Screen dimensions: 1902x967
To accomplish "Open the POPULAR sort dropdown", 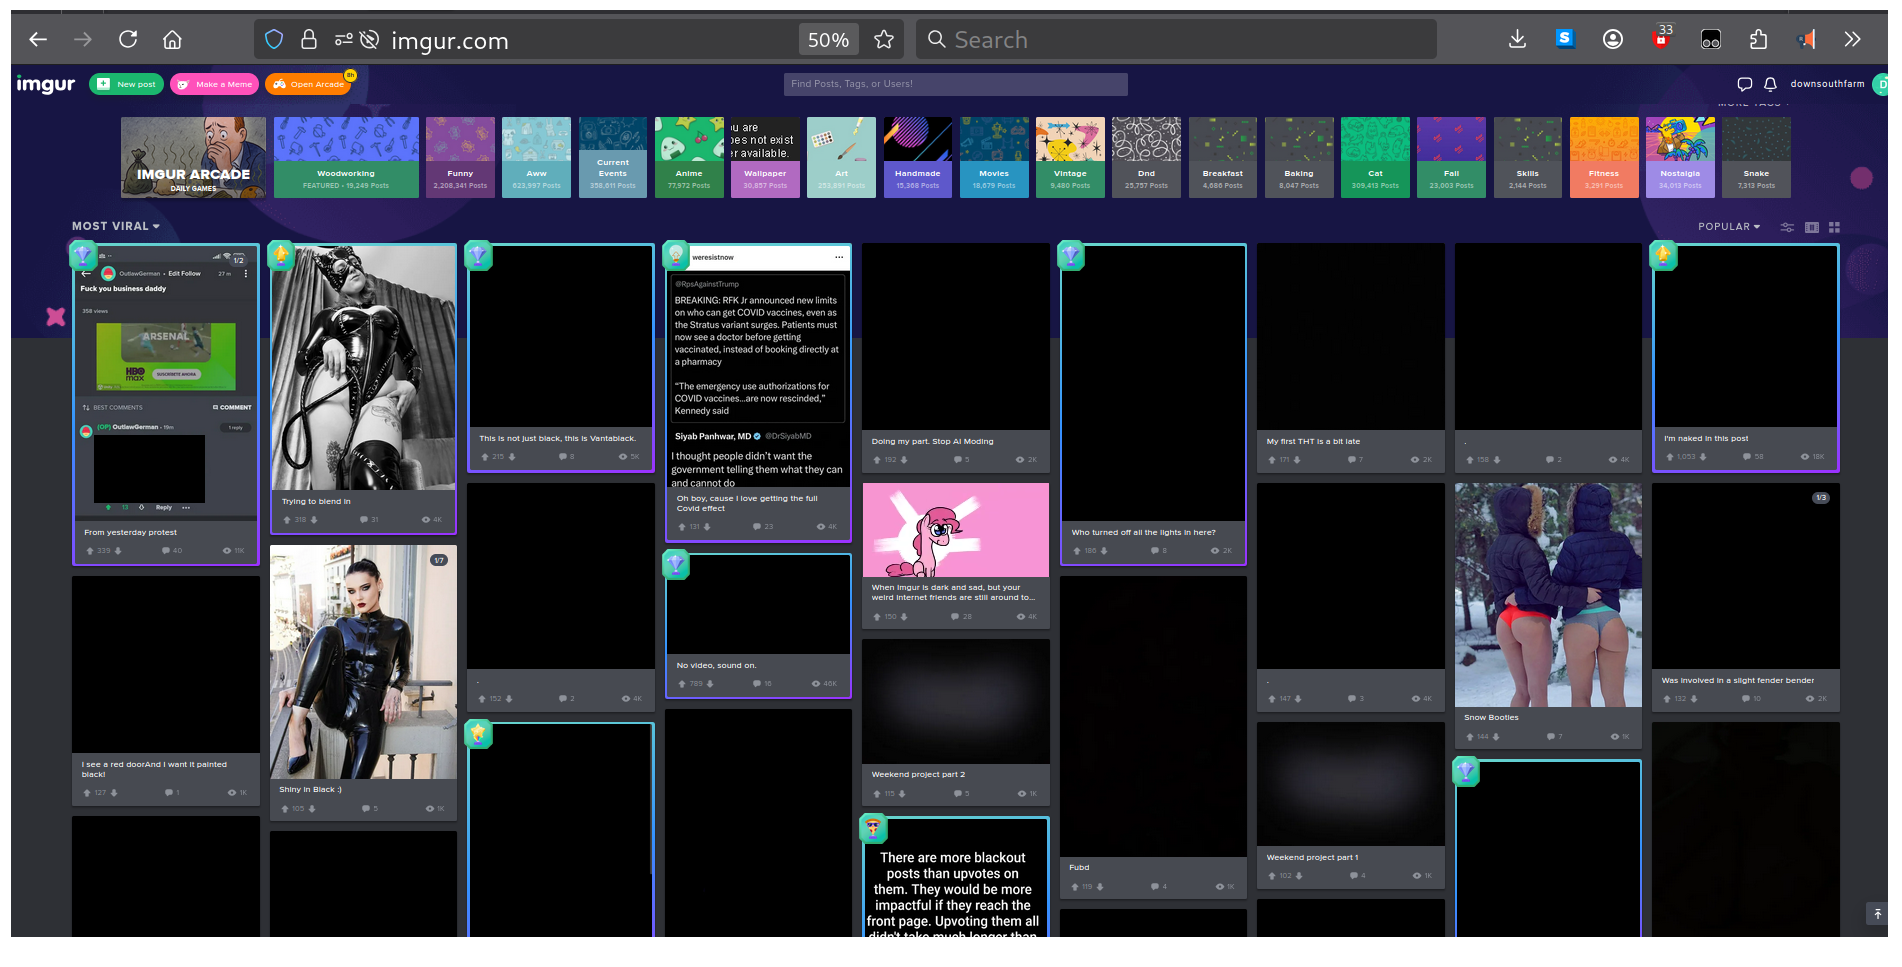I will point(1728,227).
